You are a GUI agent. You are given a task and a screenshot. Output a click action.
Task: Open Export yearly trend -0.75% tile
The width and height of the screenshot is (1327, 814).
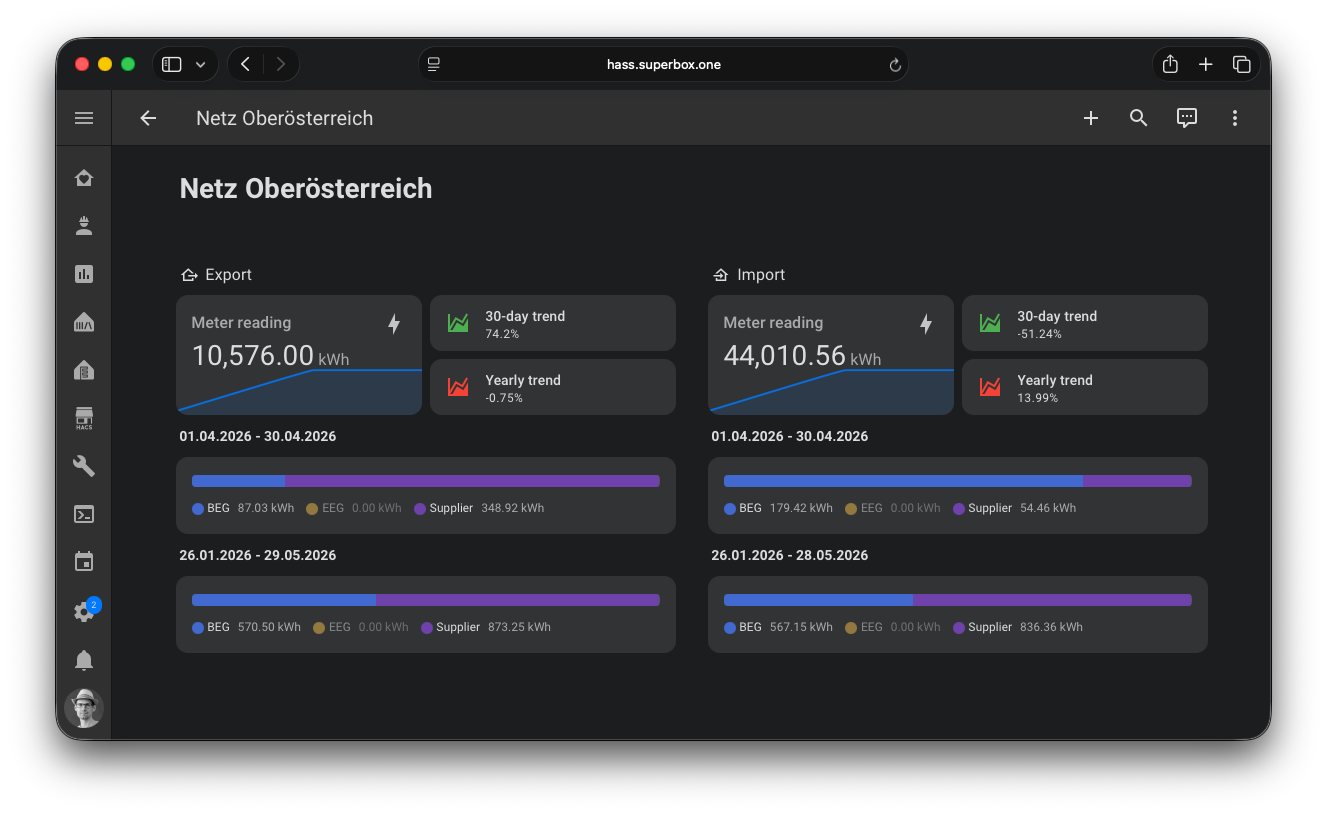[x=553, y=387]
